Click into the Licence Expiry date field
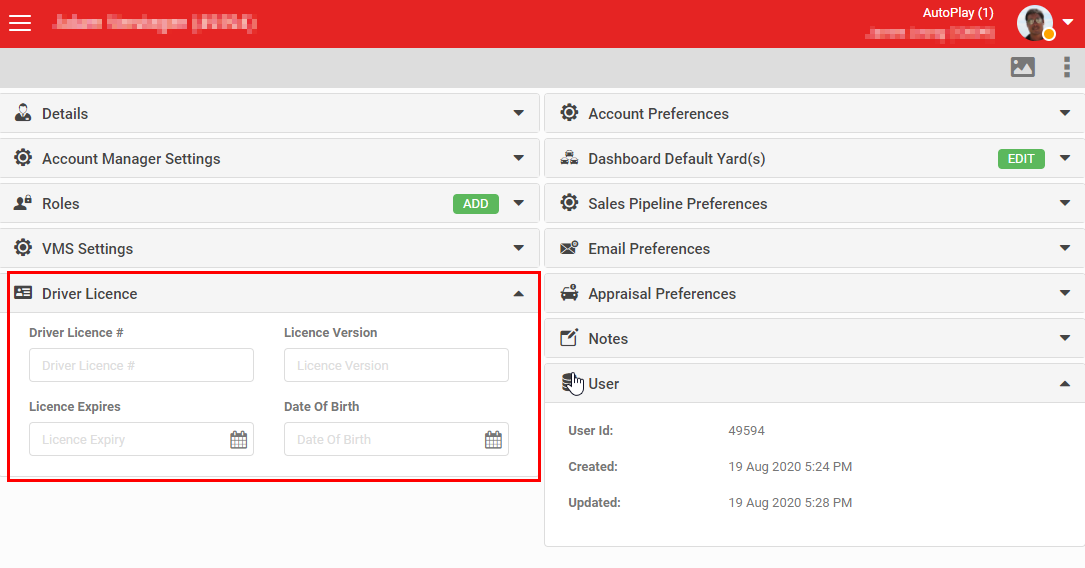1085x568 pixels. 141,439
